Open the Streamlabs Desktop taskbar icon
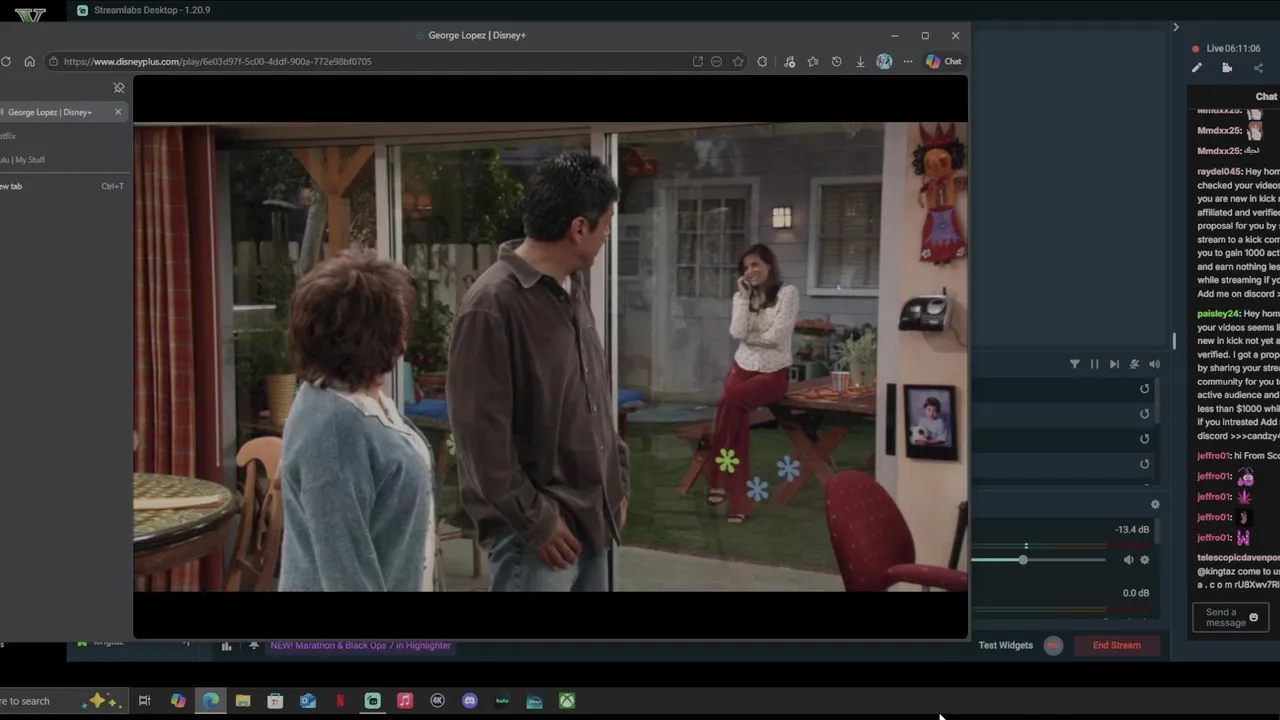Screen dimensions: 1280x720 373,701
